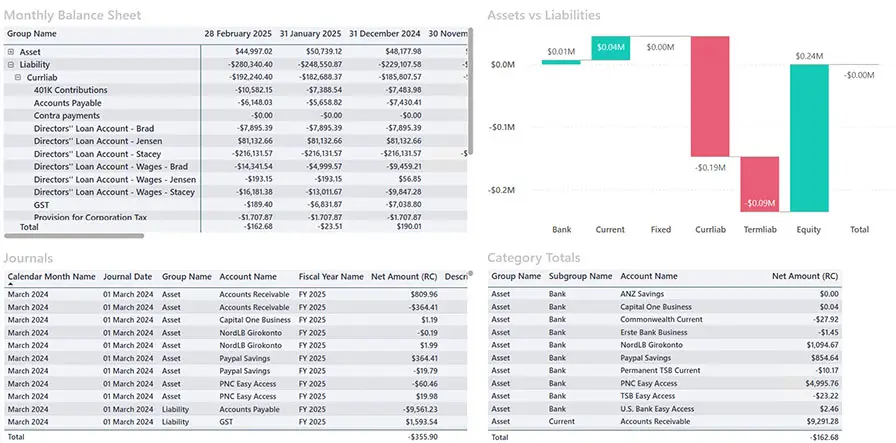
Task: Click the balance sheet vertical scrollbar
Action: 471,90
